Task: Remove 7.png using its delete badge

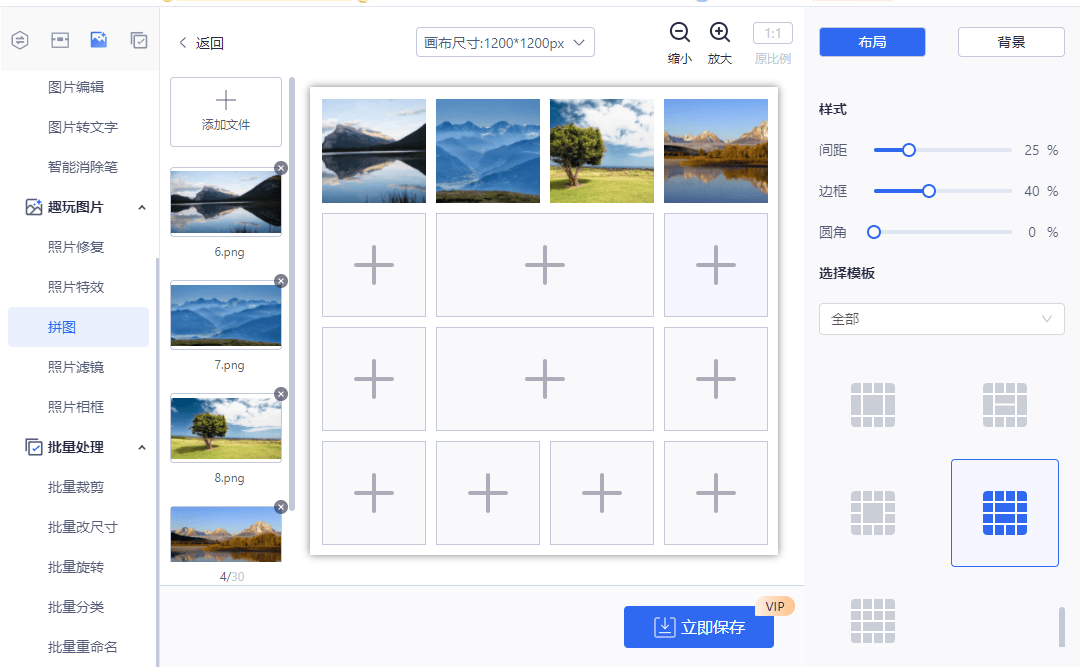Action: point(281,281)
